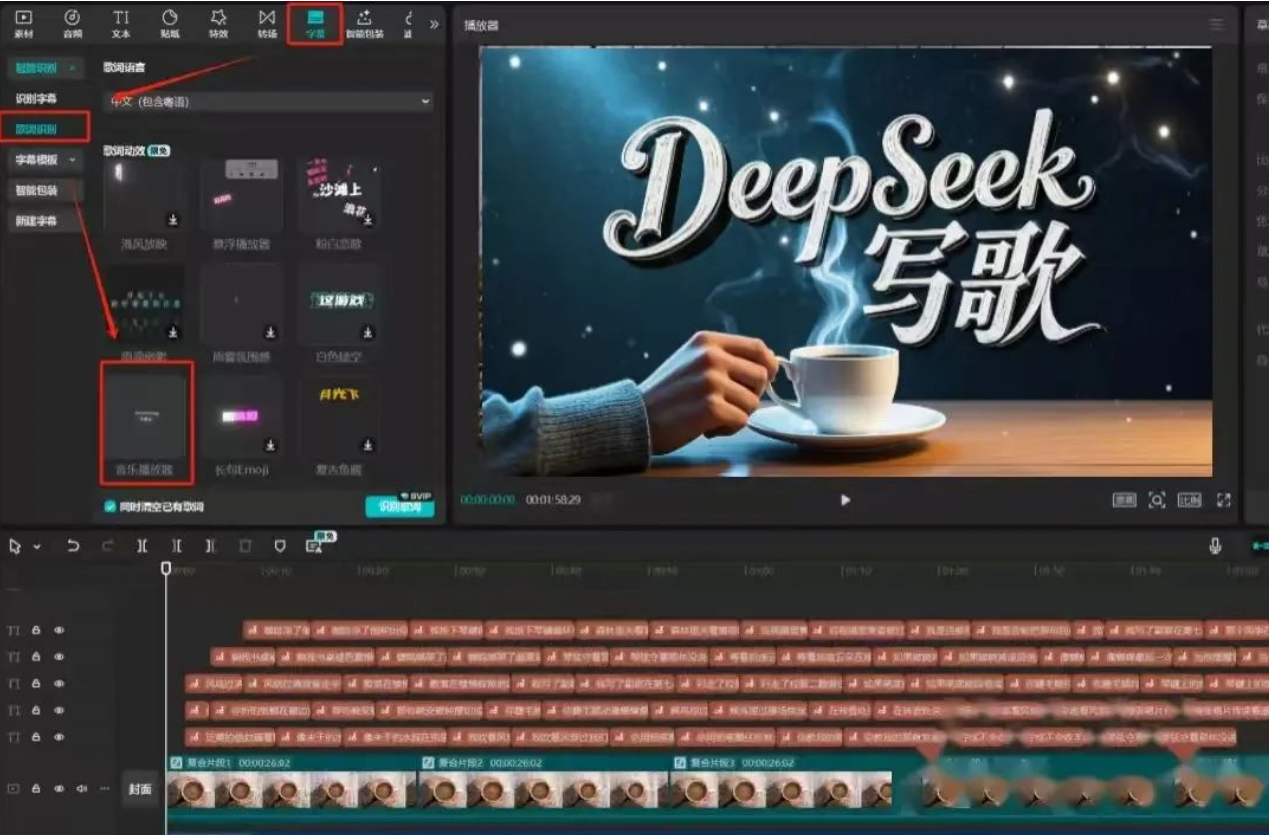The width and height of the screenshot is (1269, 835).
Task: Open main video track more options
Action: 103,789
